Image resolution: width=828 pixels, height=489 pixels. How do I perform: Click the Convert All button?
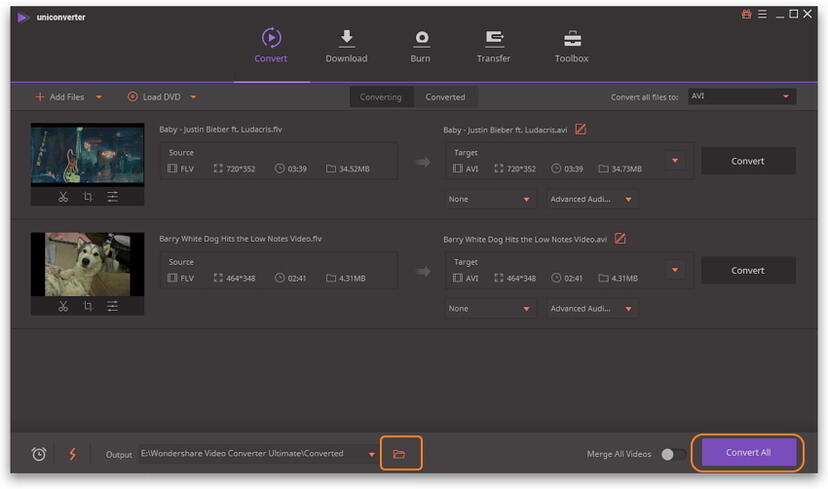click(x=748, y=453)
